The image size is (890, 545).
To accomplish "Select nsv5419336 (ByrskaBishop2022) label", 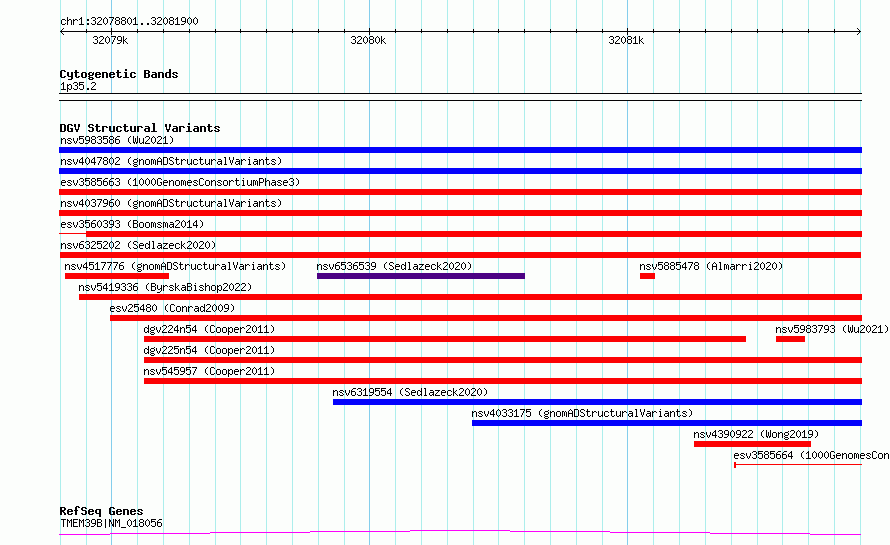I will [165, 287].
